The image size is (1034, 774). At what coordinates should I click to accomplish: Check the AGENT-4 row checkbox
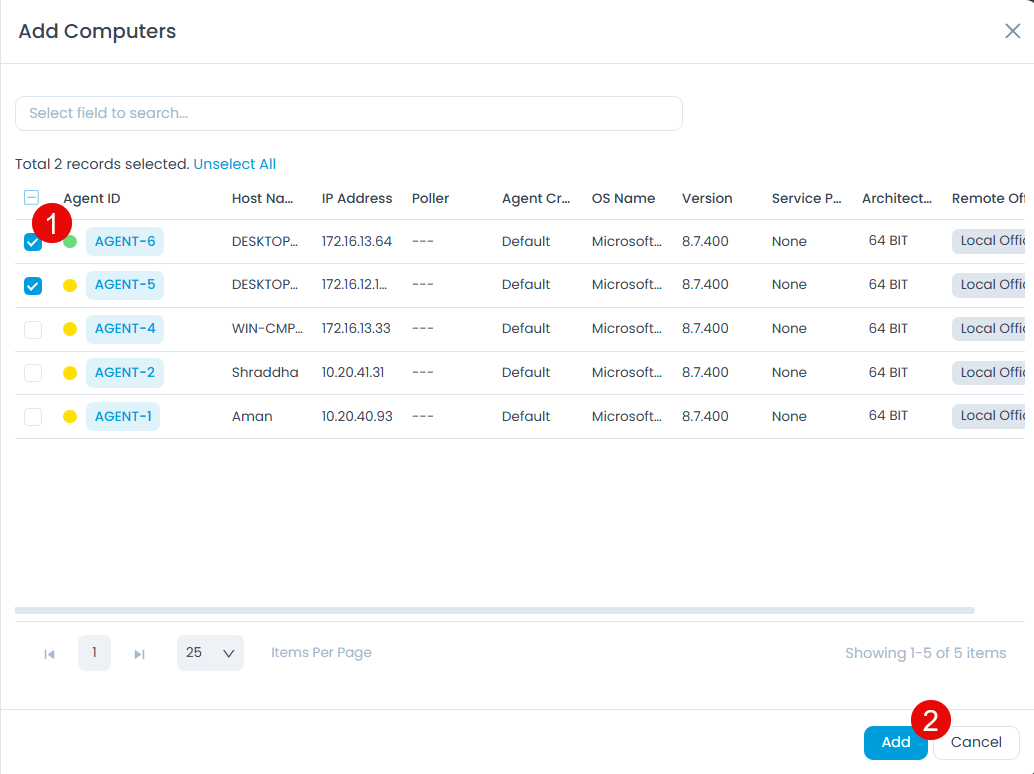[x=33, y=329]
